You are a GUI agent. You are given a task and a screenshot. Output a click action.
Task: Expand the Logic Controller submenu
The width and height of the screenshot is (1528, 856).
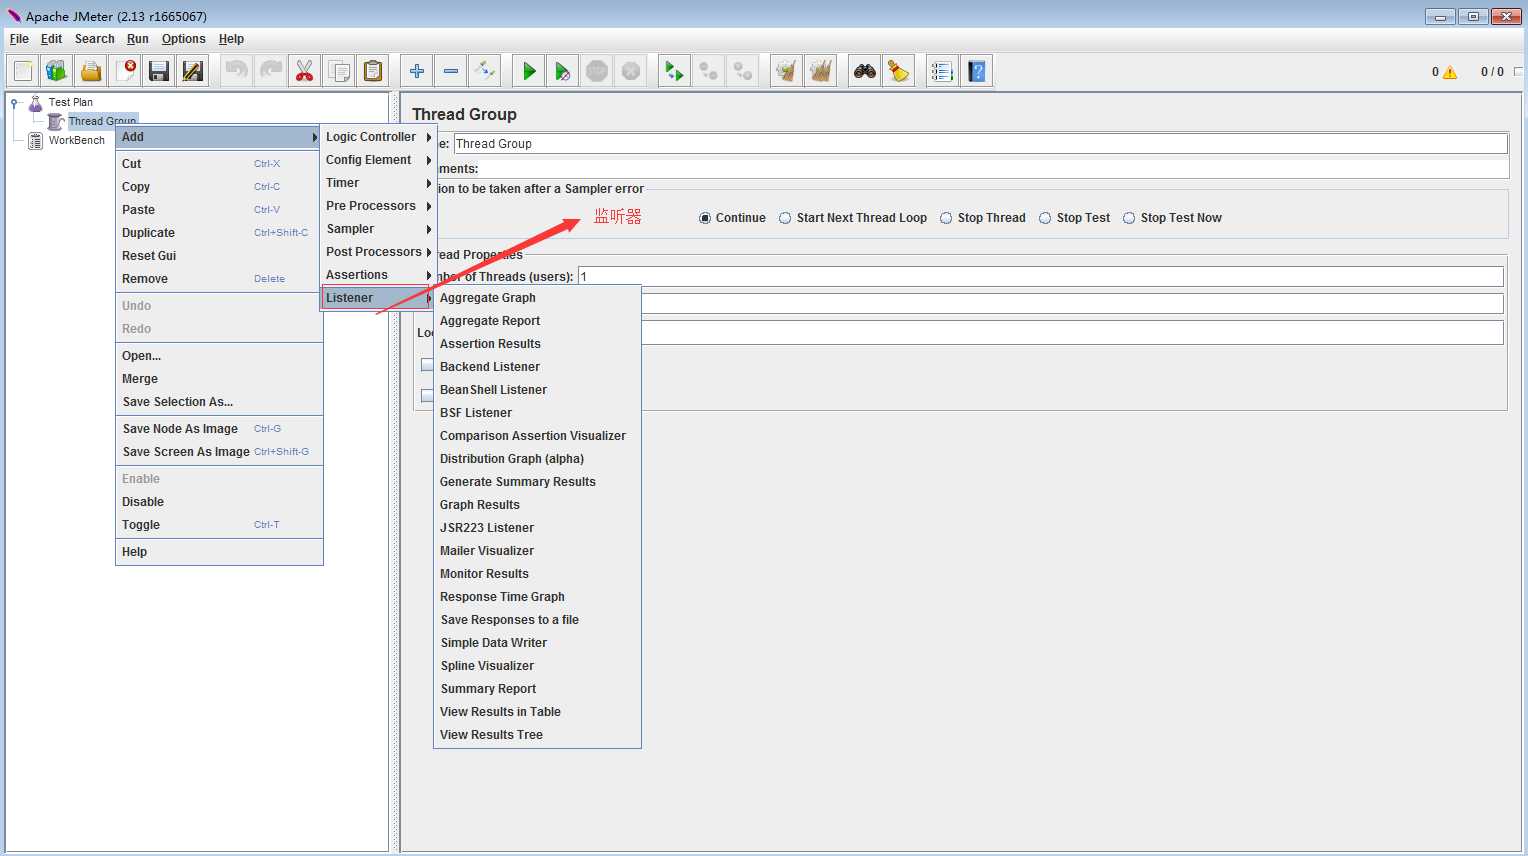coord(378,137)
